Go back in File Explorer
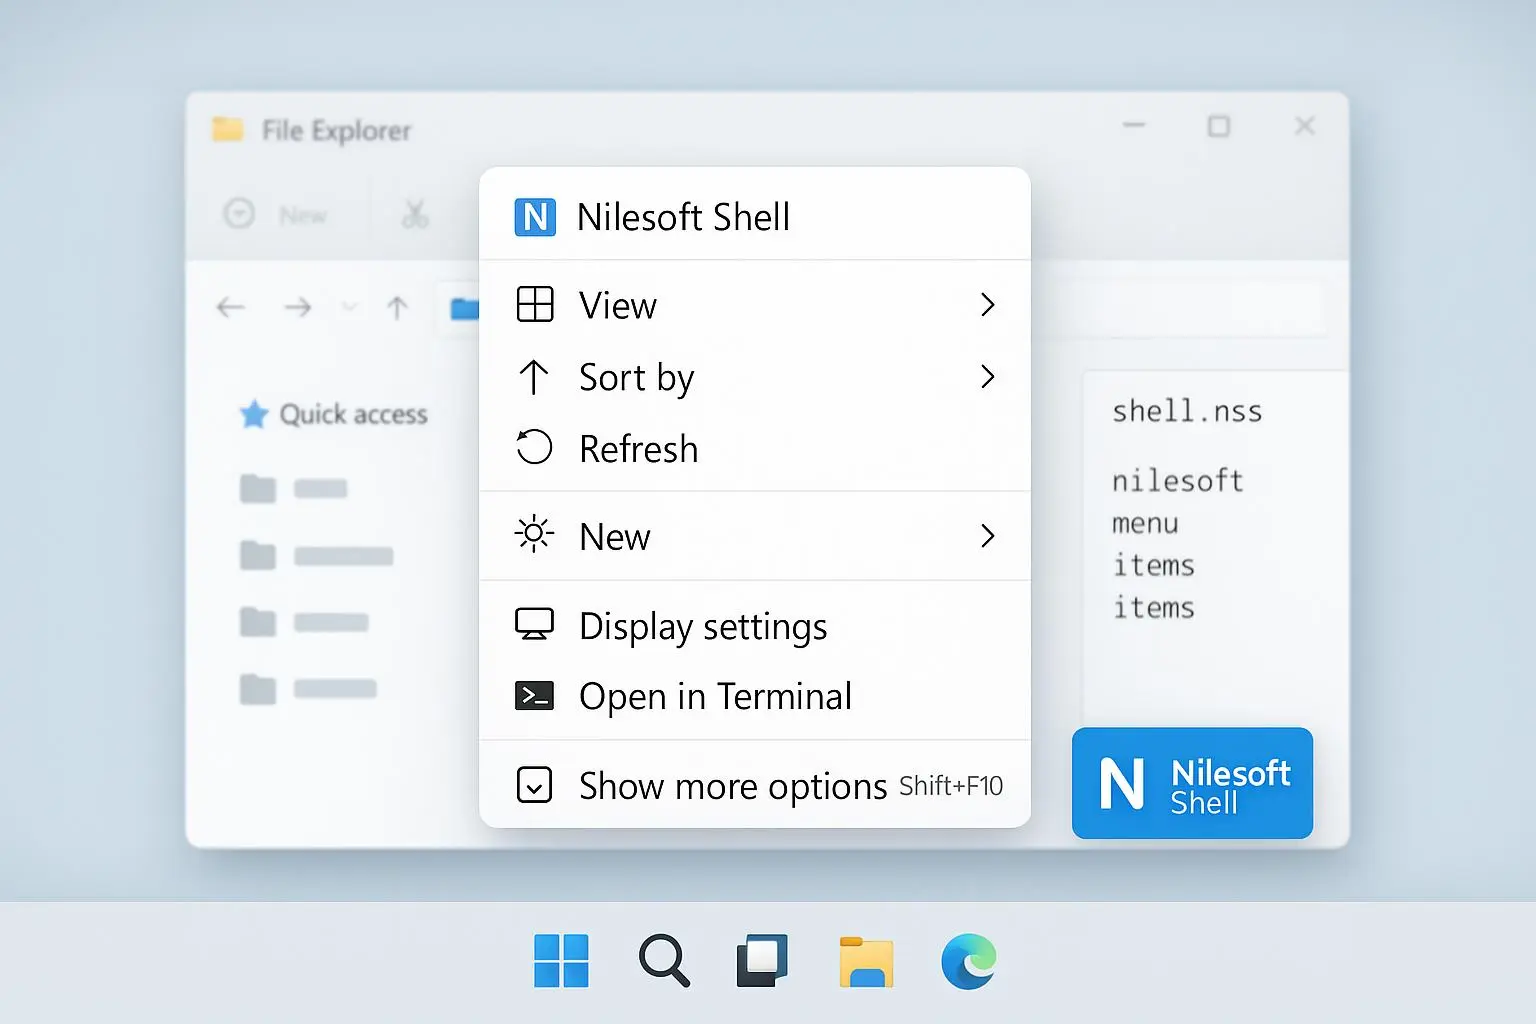The width and height of the screenshot is (1536, 1024). pyautogui.click(x=231, y=307)
